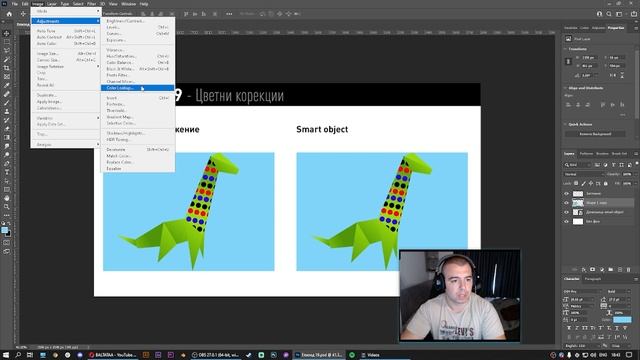Screen dimensions: 640x360
Task: Select the Brush tool
Action: coord(7,103)
